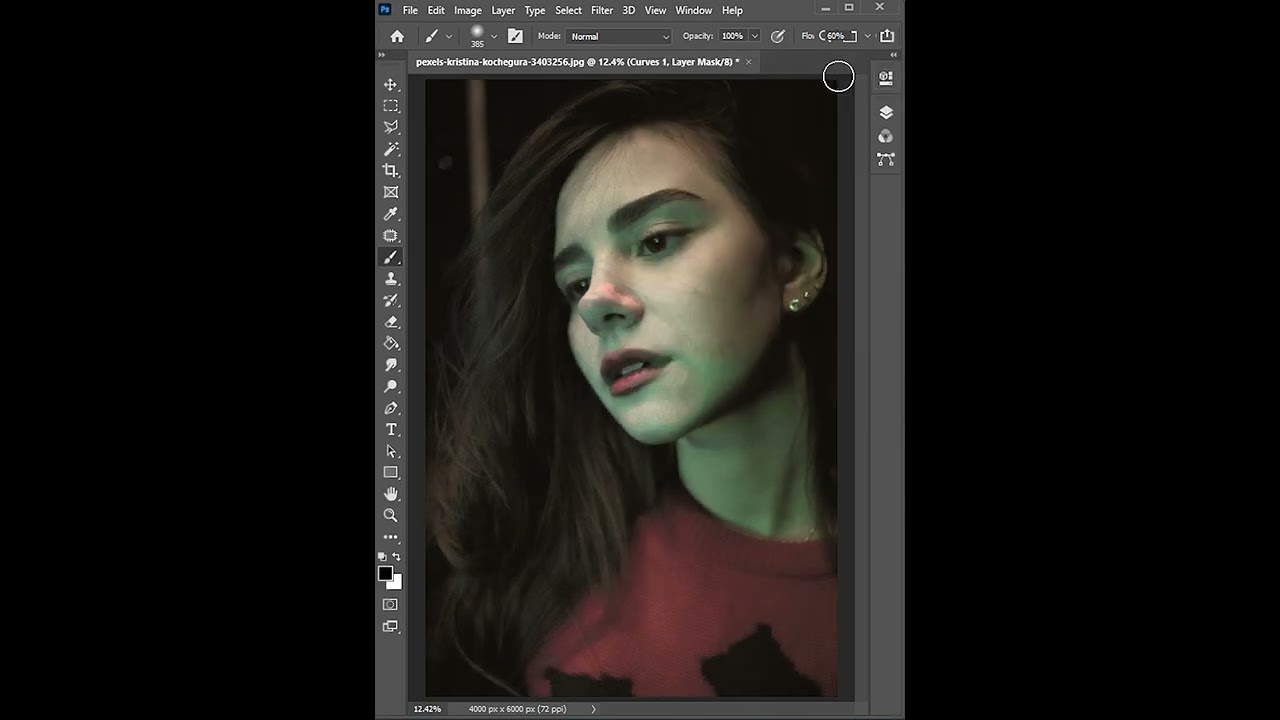The height and width of the screenshot is (720, 1280).
Task: Select the Zoom tool
Action: click(391, 515)
